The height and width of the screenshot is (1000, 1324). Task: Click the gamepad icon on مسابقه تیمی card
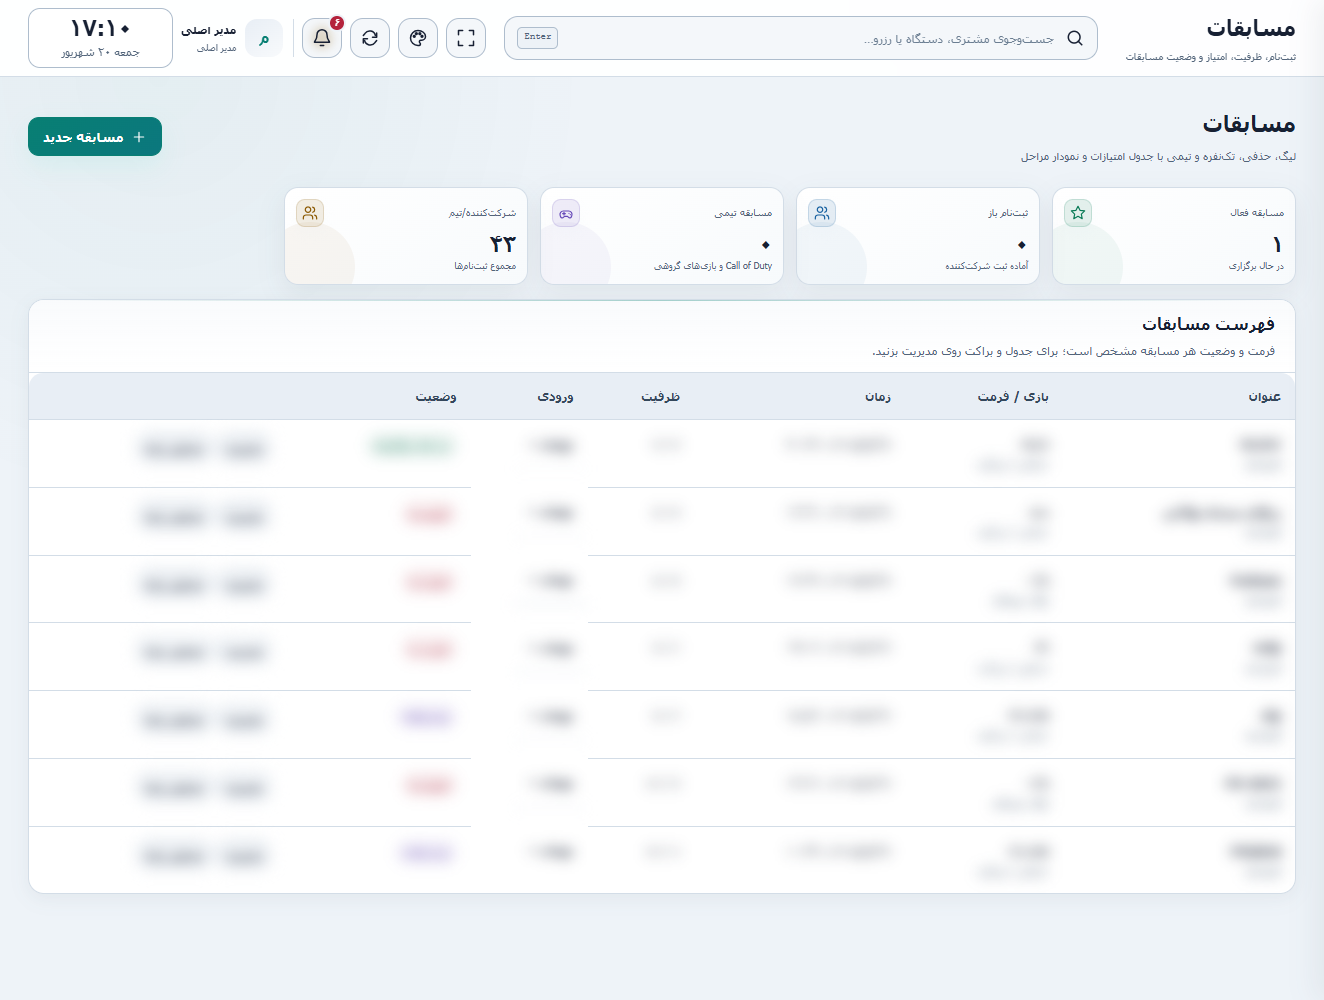pos(566,213)
